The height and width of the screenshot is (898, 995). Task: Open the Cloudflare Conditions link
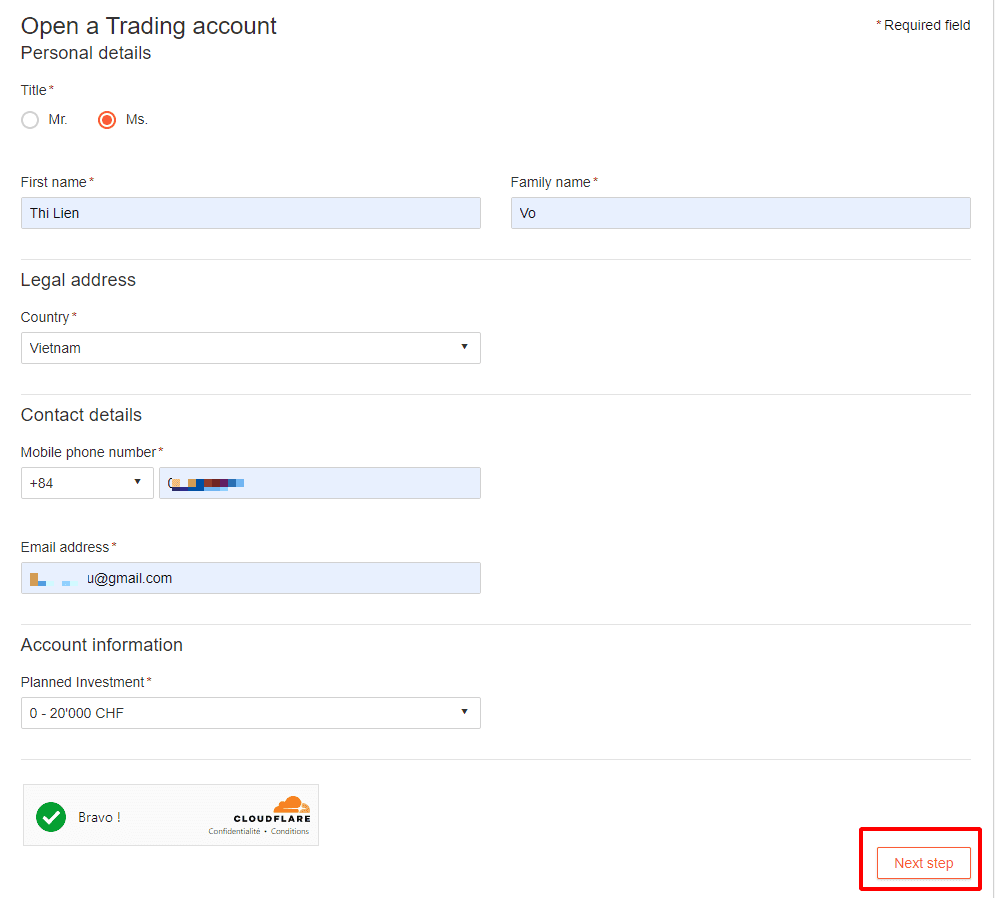pos(290,831)
